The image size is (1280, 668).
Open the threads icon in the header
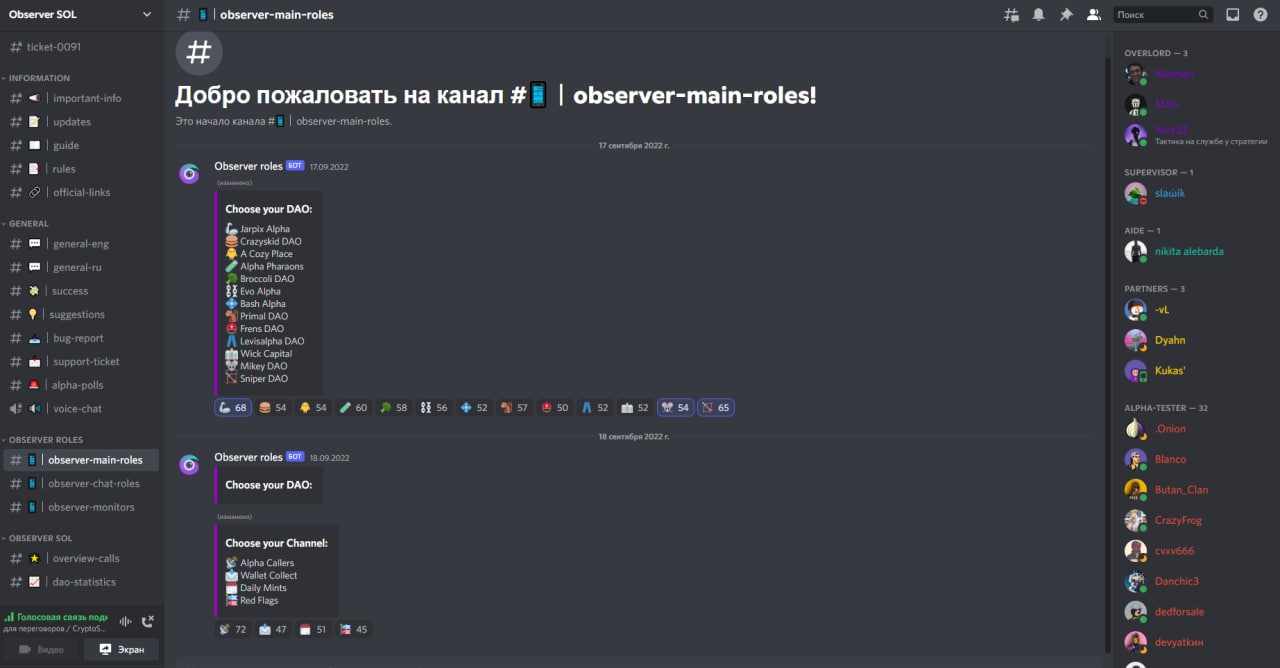click(1012, 15)
